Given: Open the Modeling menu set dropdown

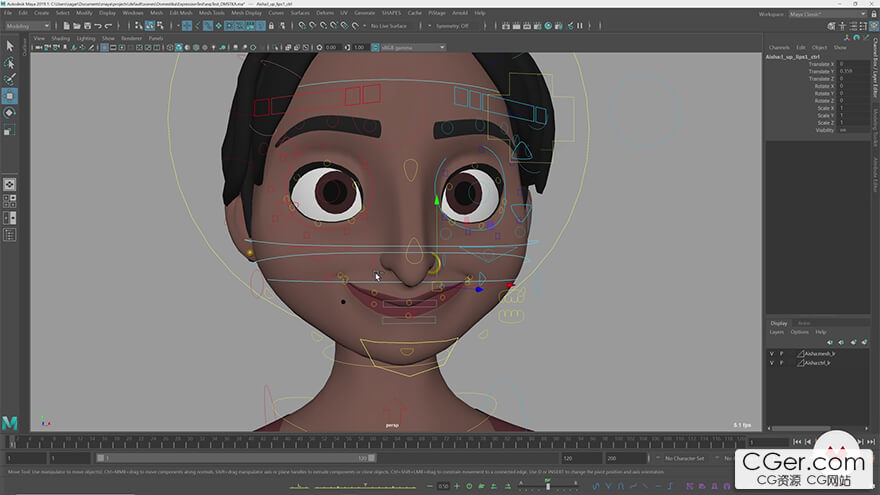Looking at the screenshot, I should point(28,26).
